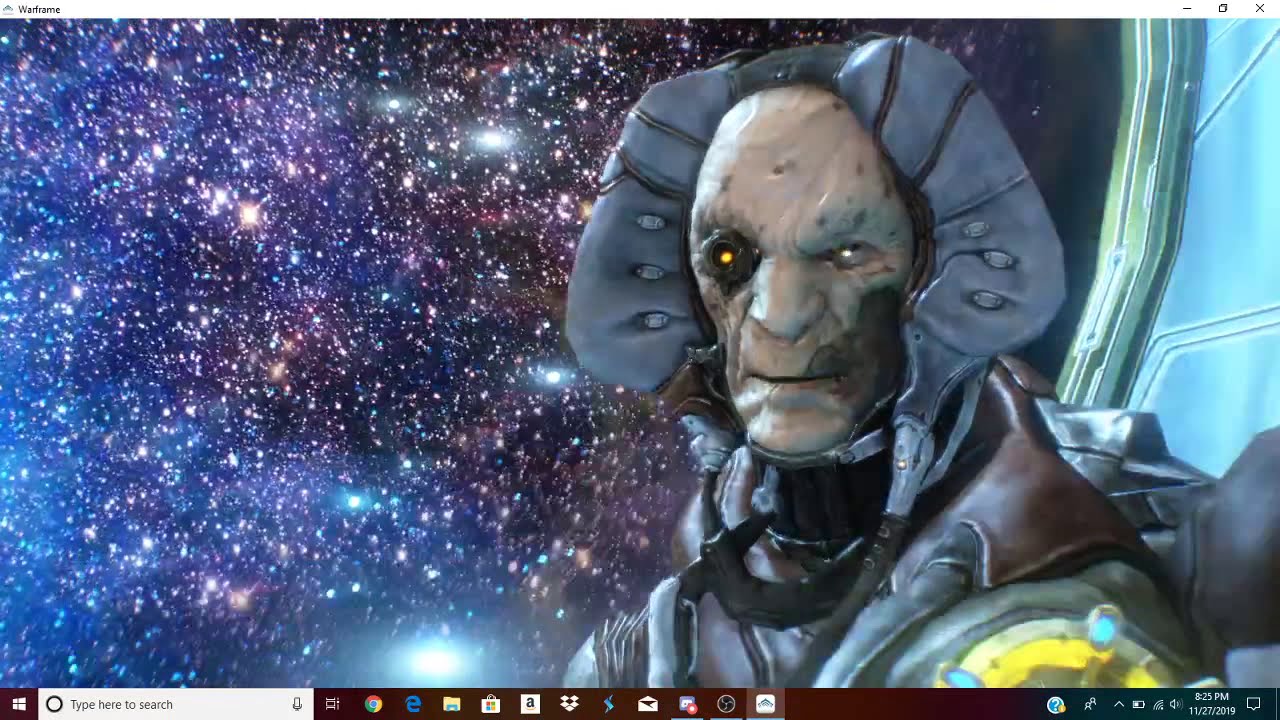Open the Microsoft Store taskbar icon

click(490, 704)
